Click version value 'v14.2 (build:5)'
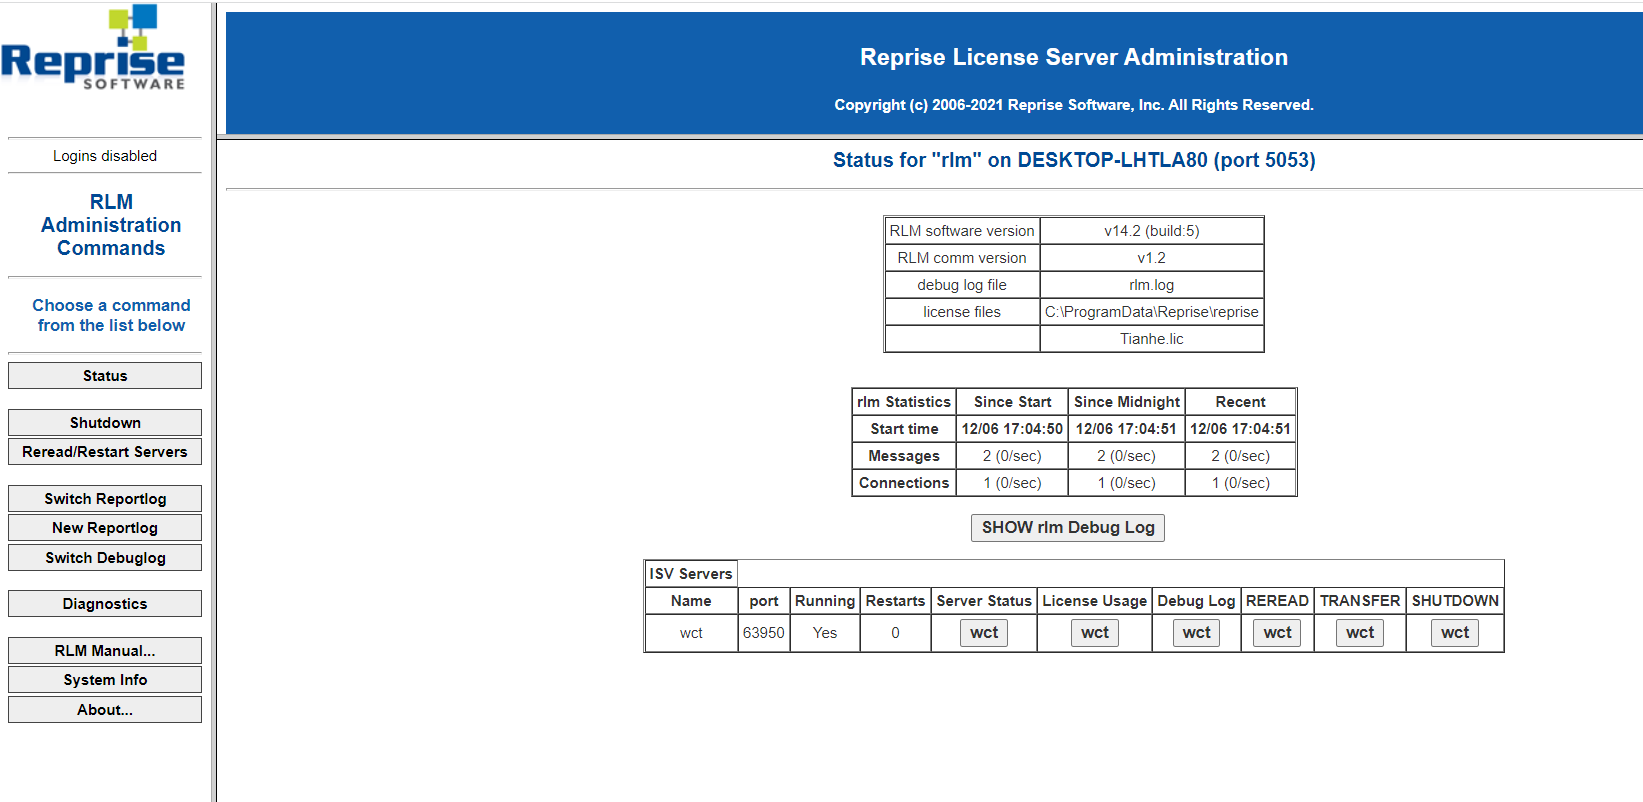Image resolution: width=1643 pixels, height=802 pixels. click(1152, 231)
